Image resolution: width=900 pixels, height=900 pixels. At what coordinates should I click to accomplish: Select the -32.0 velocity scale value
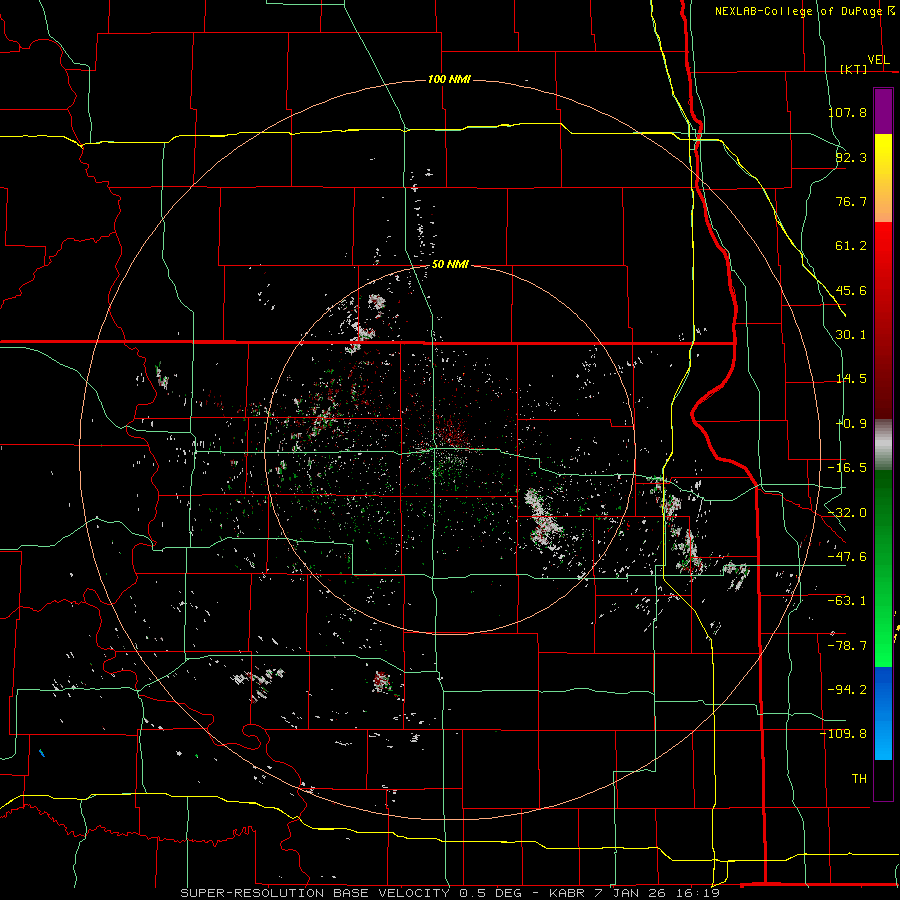point(847,513)
